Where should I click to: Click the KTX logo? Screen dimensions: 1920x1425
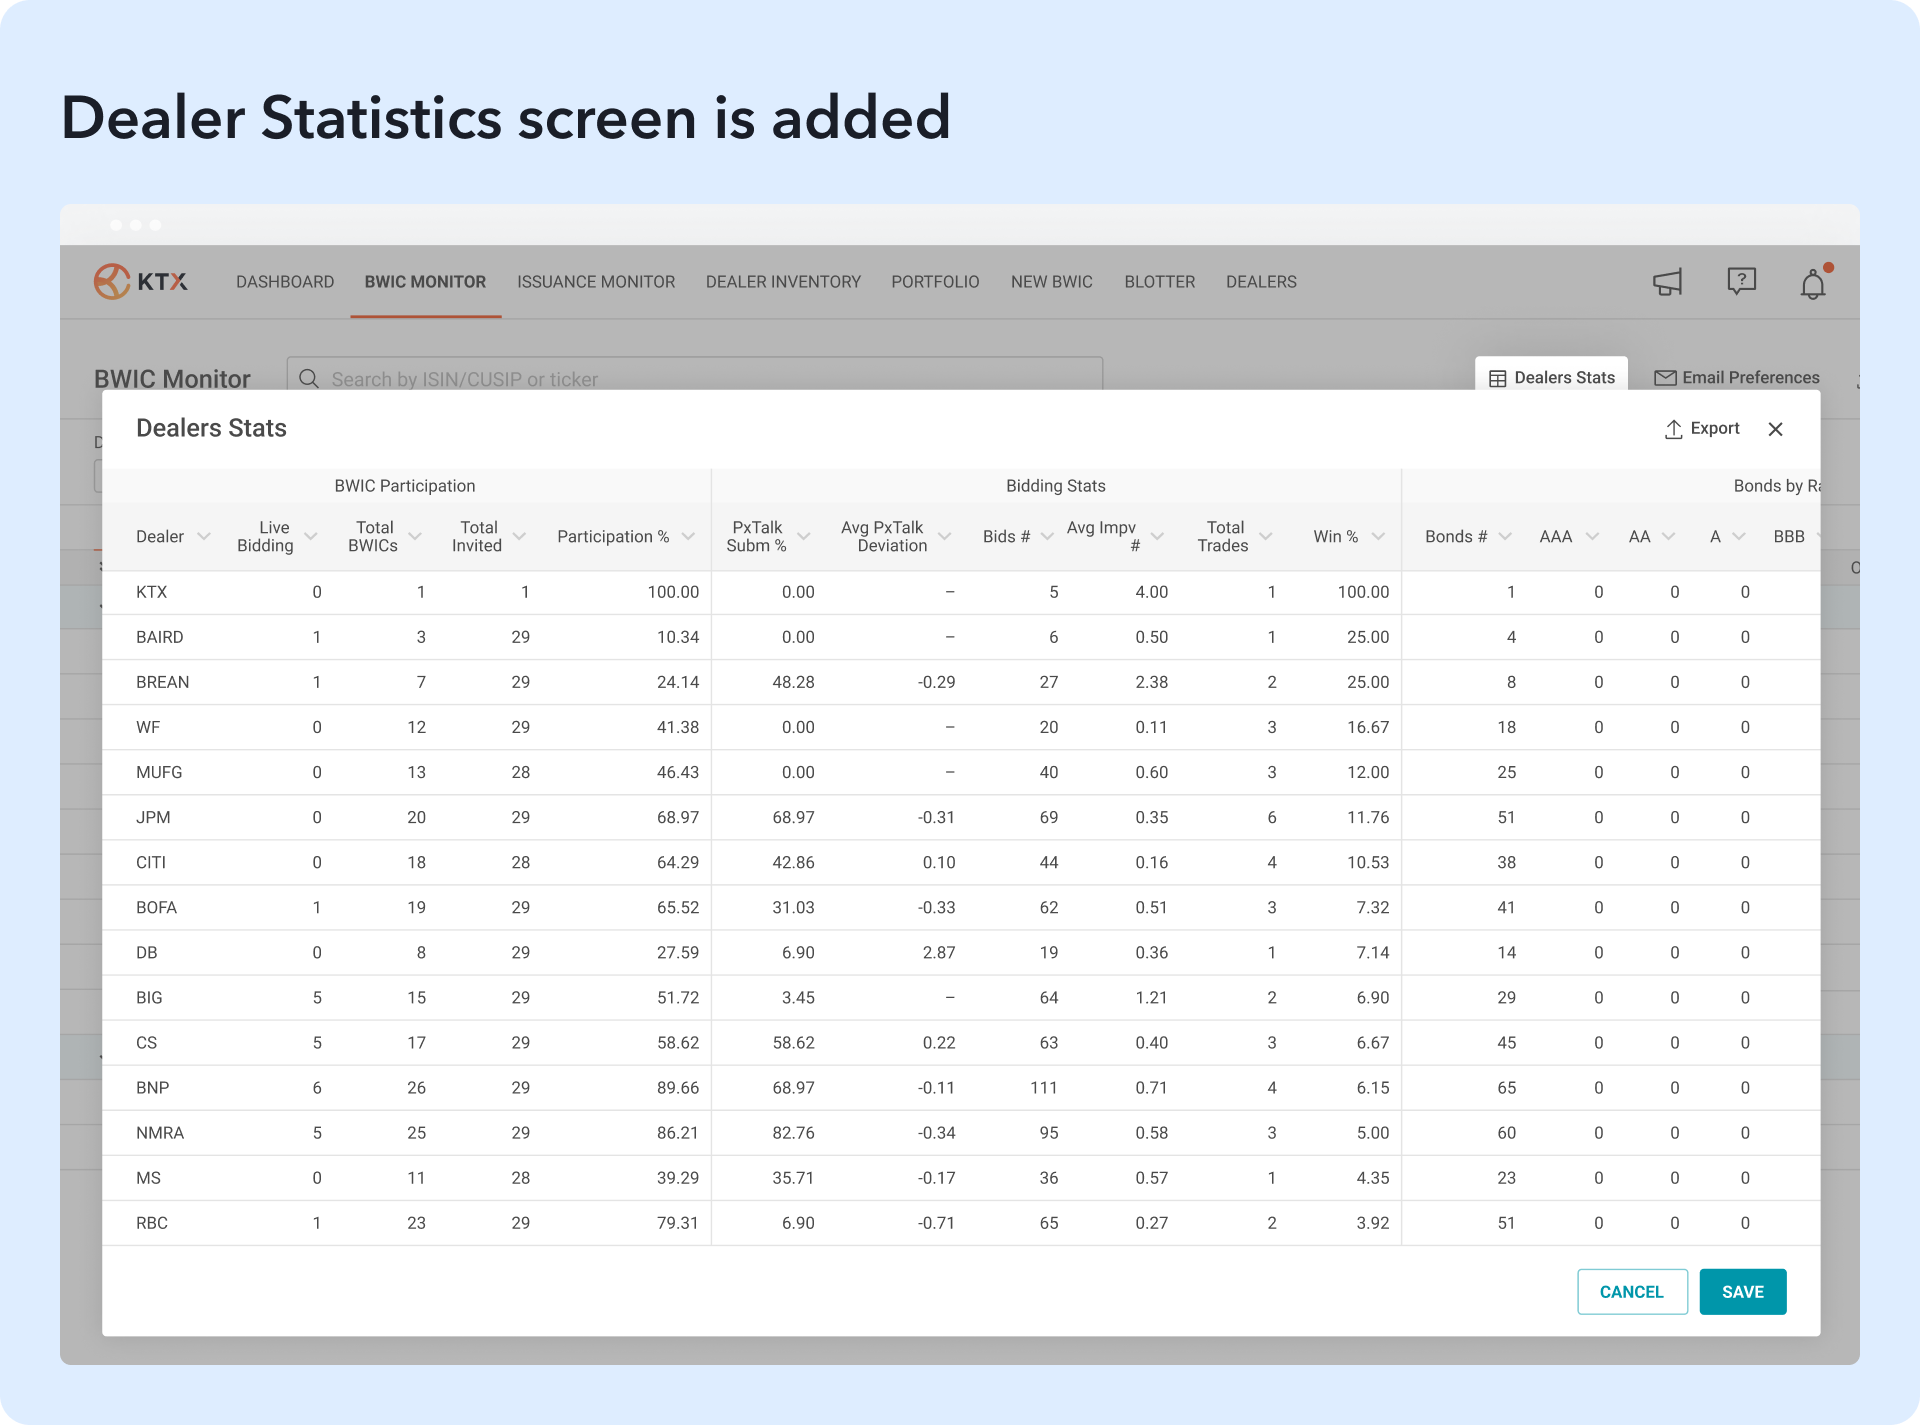click(x=141, y=282)
